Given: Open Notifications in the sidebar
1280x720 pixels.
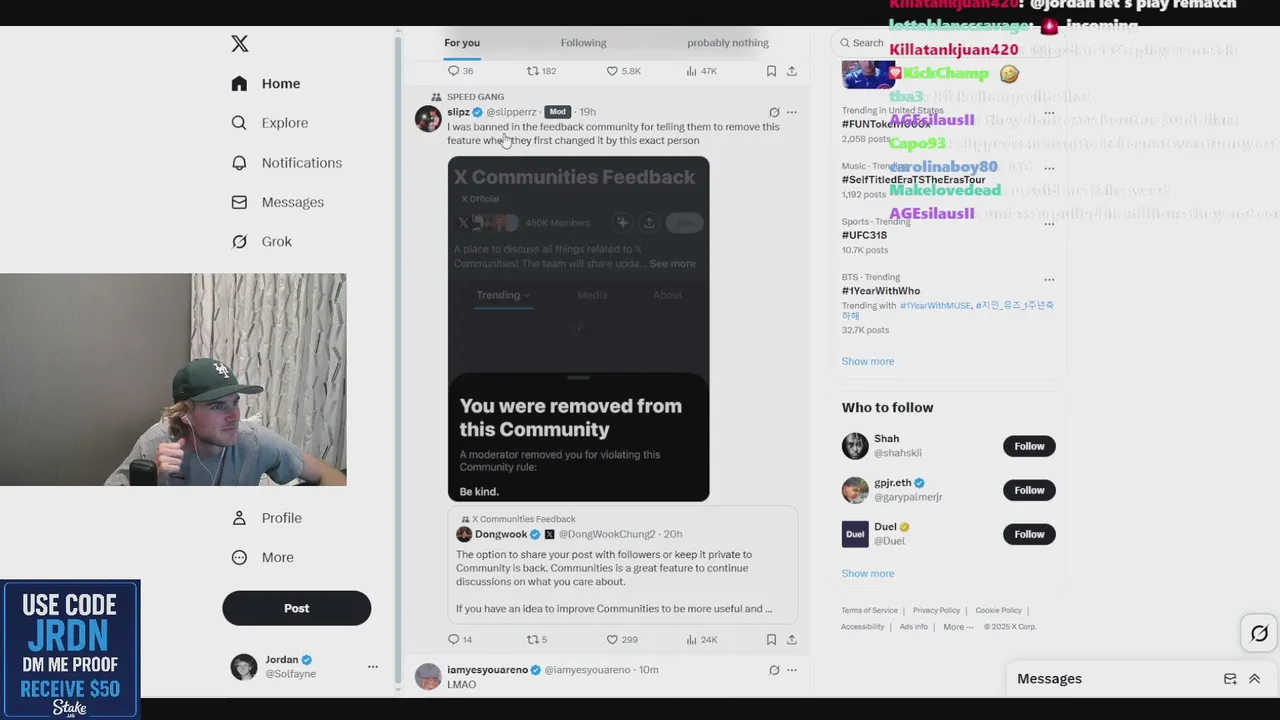Looking at the screenshot, I should [x=287, y=163].
